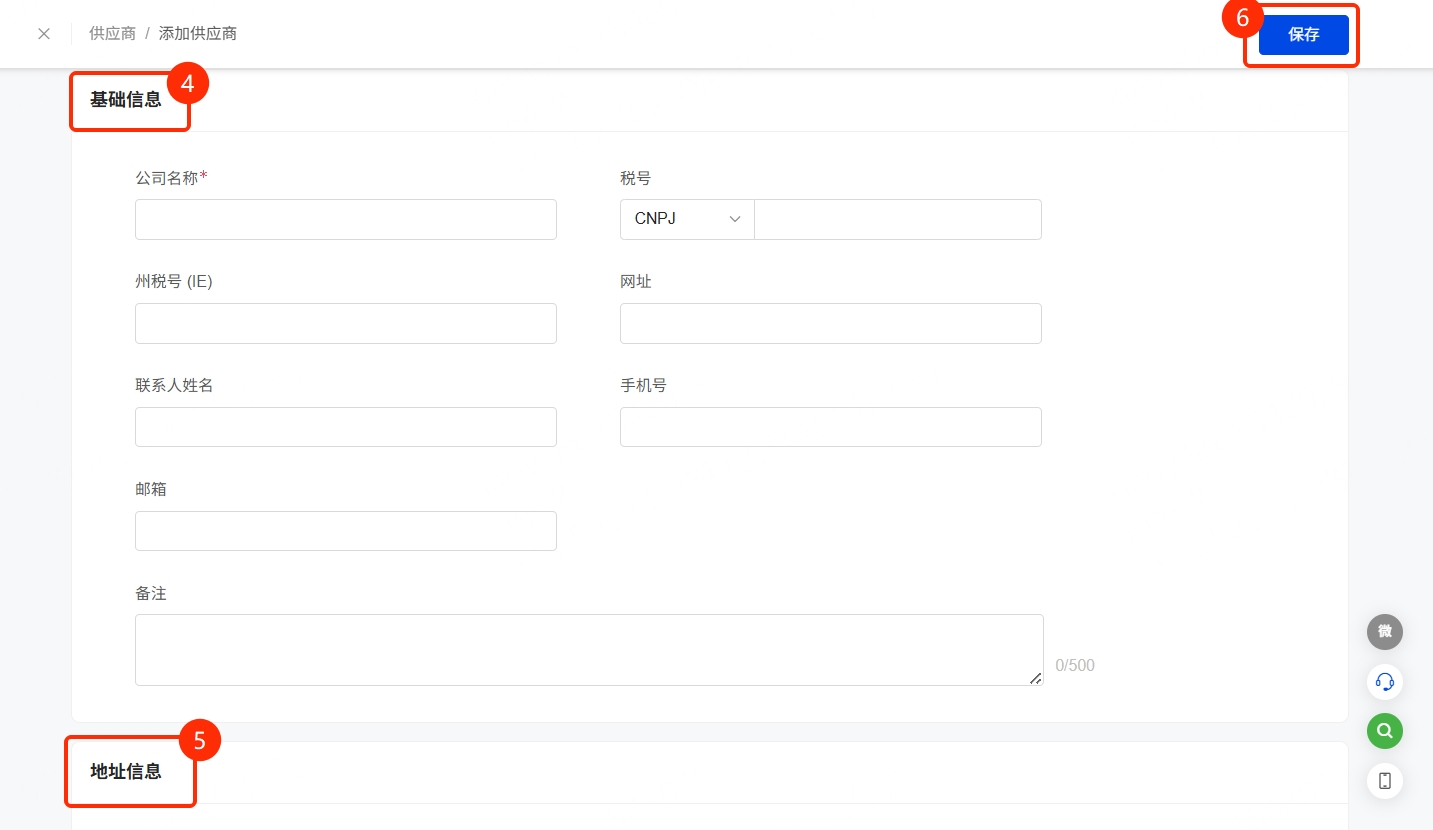This screenshot has height=830, width=1433.
Task: Focus the 邮箱 input field
Action: 346,531
